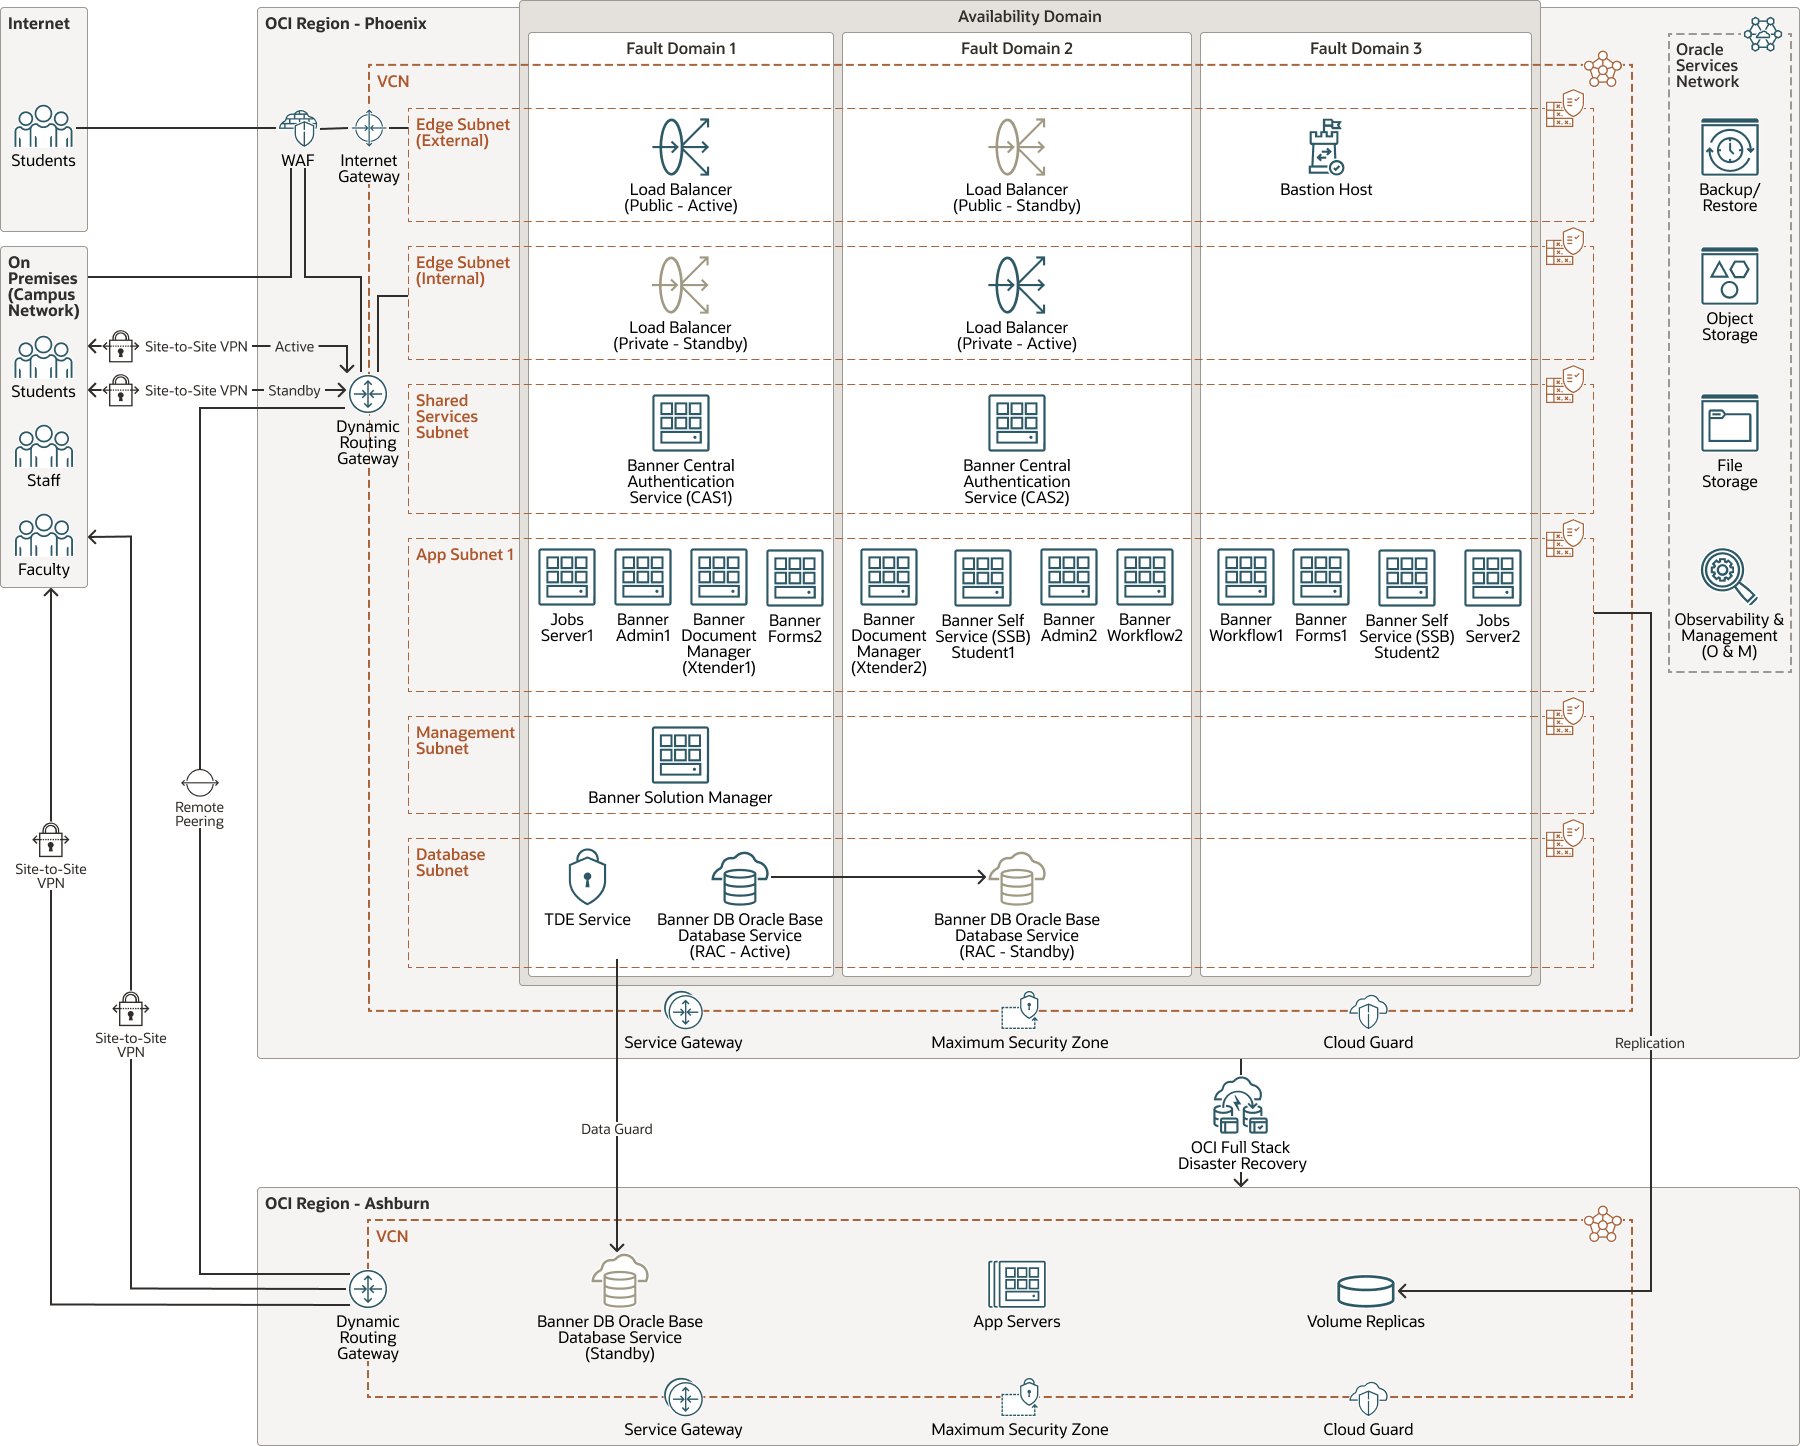This screenshot has height=1446, width=1800.
Task: Toggle the Site-to-Site VPN Active lock icon
Action: tap(122, 345)
